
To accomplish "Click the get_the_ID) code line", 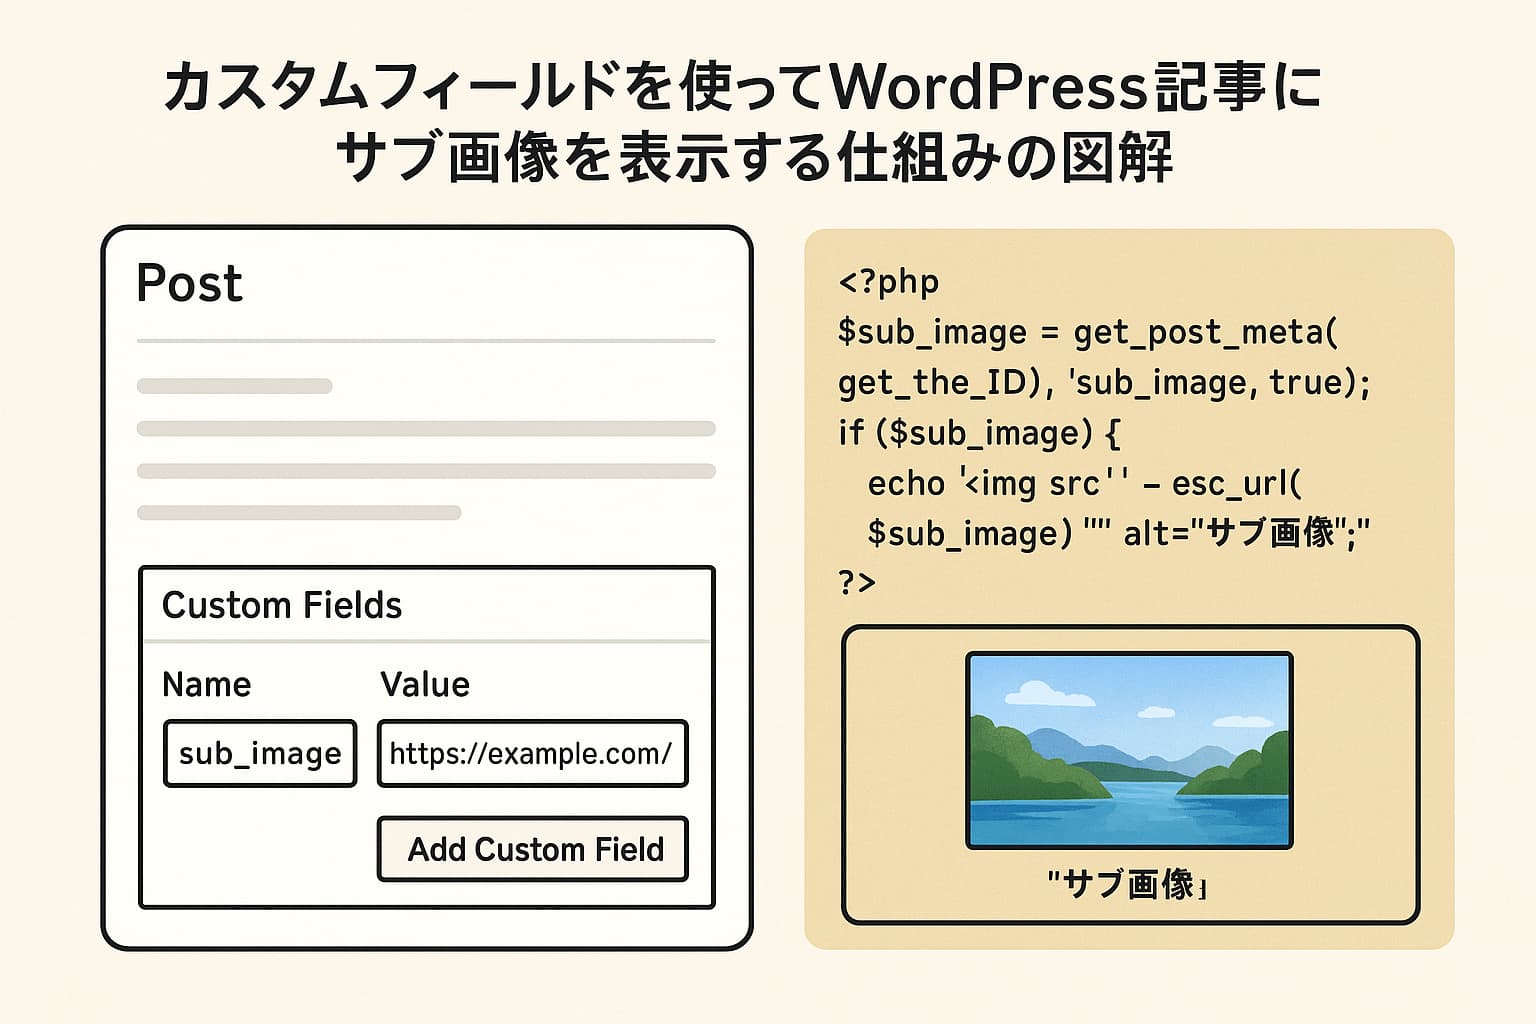I will pyautogui.click(x=1104, y=382).
